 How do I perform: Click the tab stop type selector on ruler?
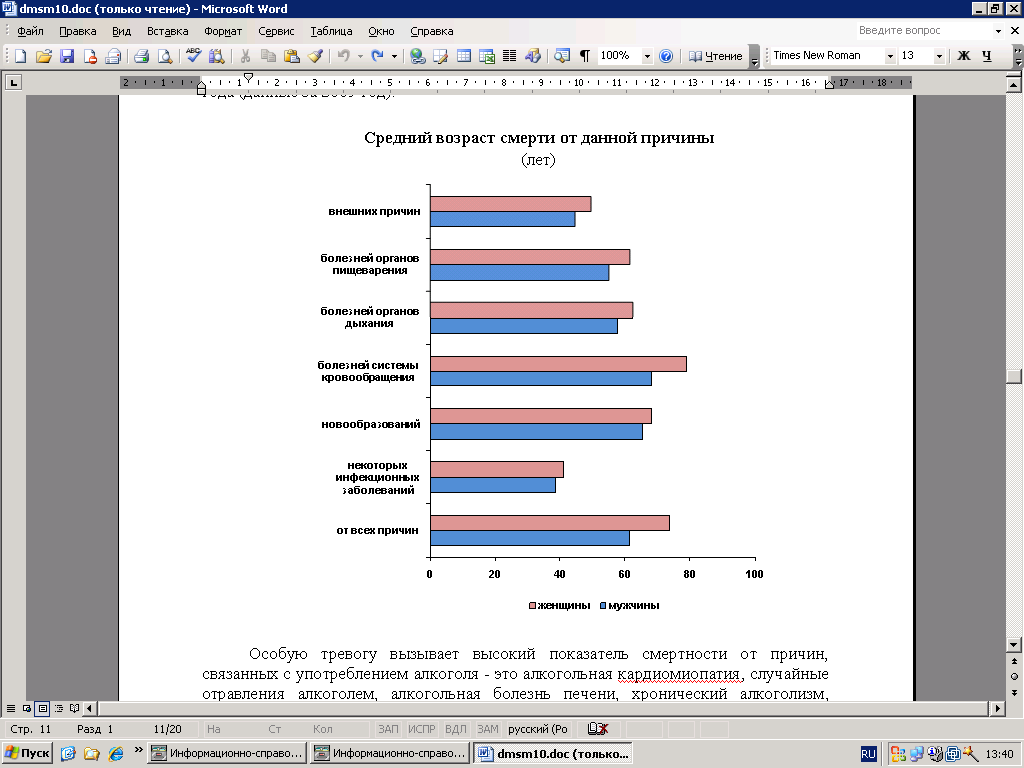(x=13, y=82)
